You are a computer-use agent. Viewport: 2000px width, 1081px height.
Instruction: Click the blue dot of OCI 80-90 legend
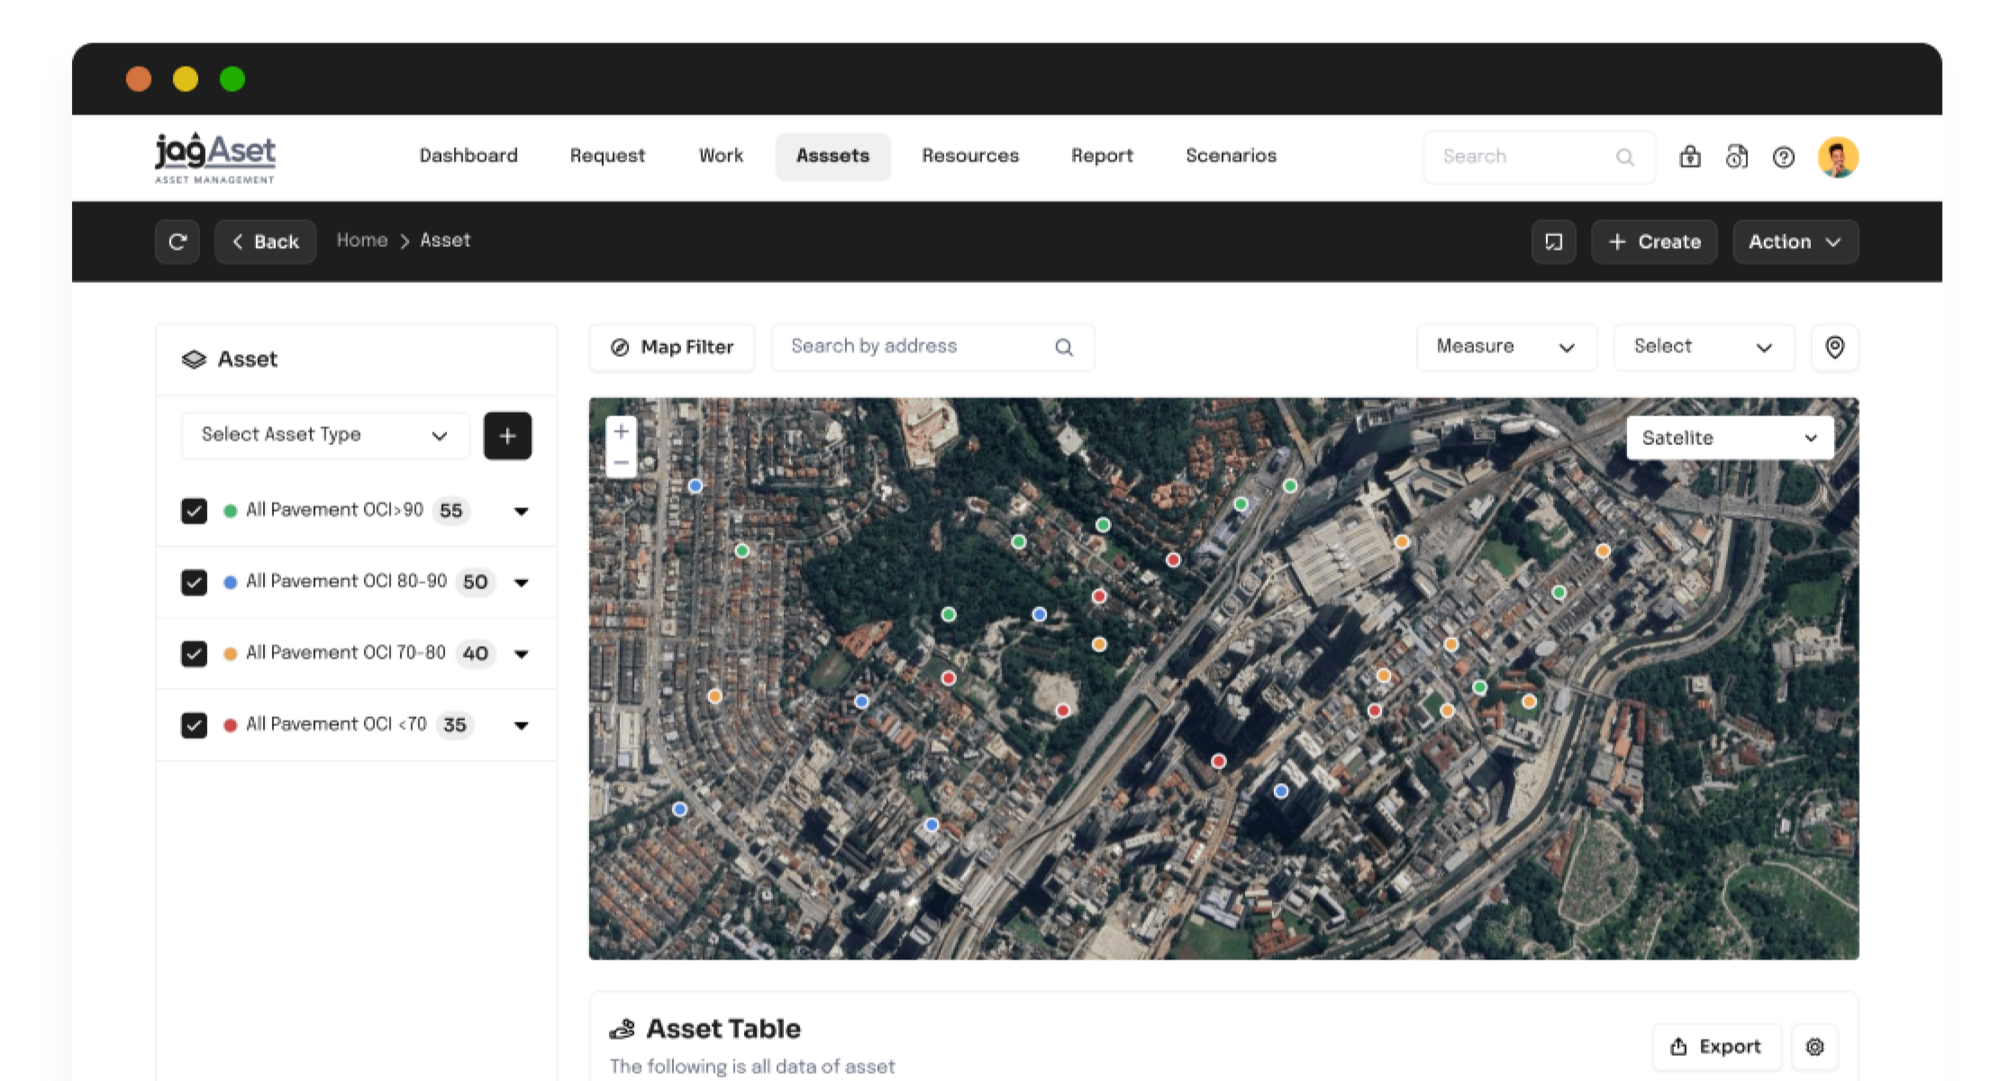[230, 582]
